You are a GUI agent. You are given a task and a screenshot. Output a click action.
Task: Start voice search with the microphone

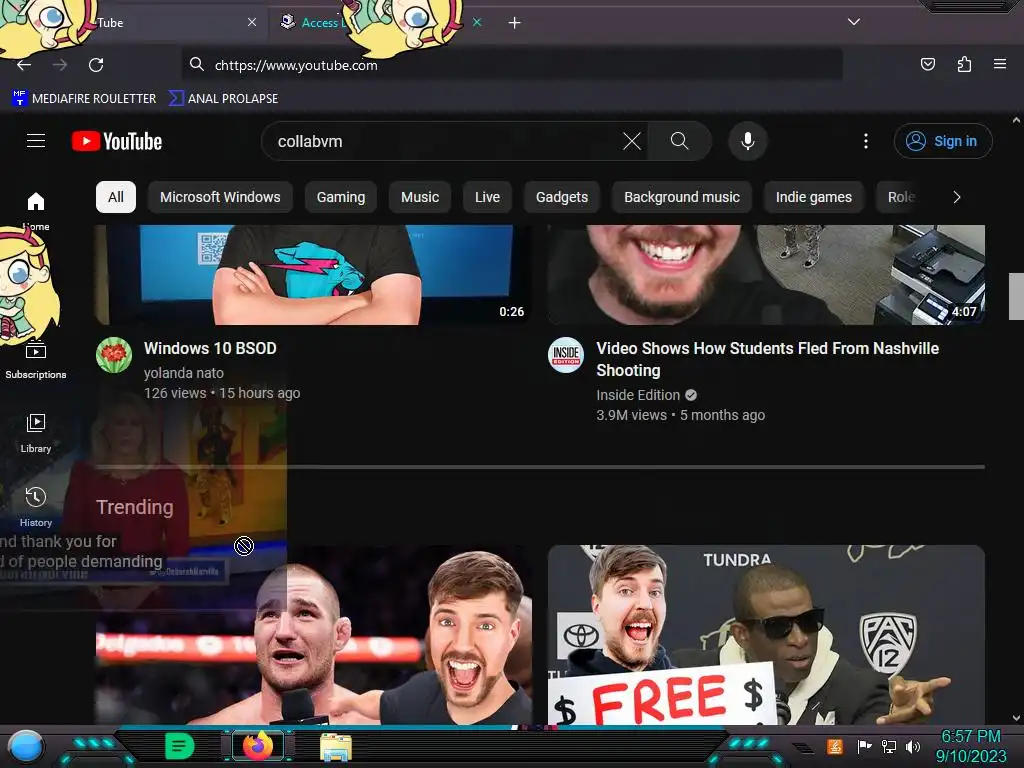[x=748, y=141]
